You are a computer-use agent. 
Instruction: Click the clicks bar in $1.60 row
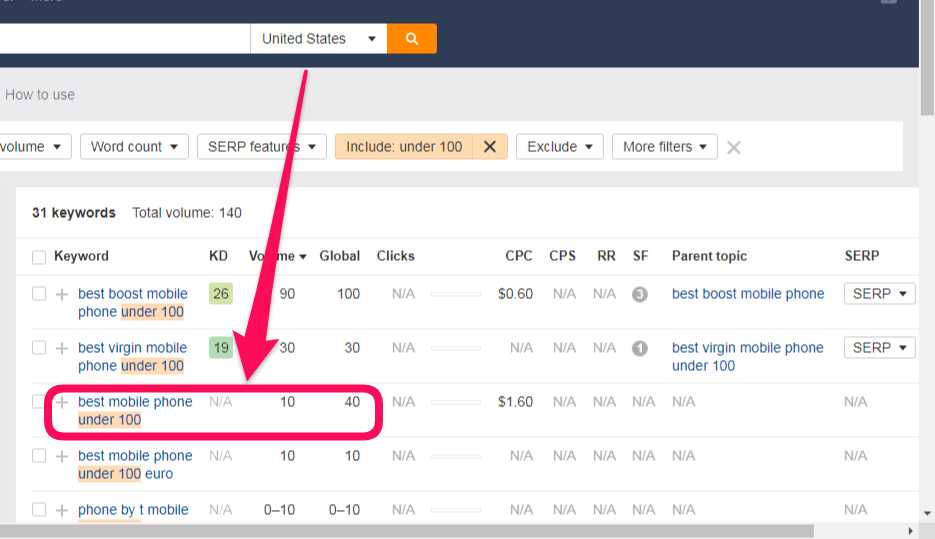pos(456,402)
